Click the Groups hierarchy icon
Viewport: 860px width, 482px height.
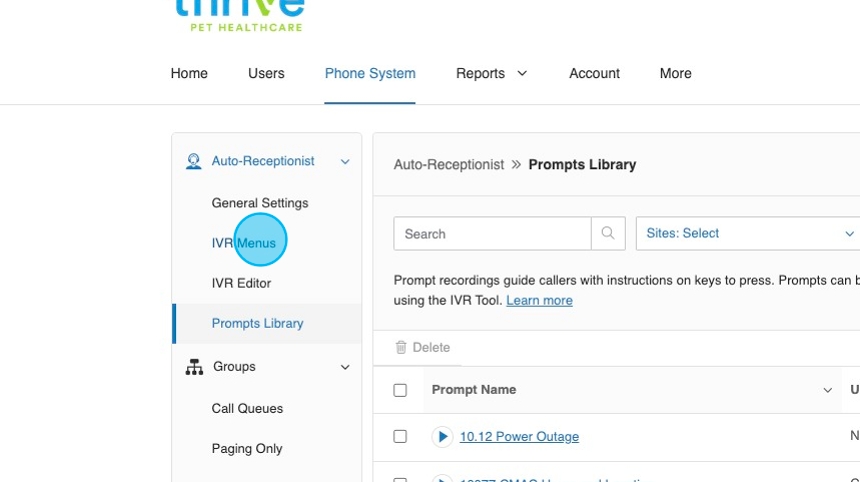[194, 367]
